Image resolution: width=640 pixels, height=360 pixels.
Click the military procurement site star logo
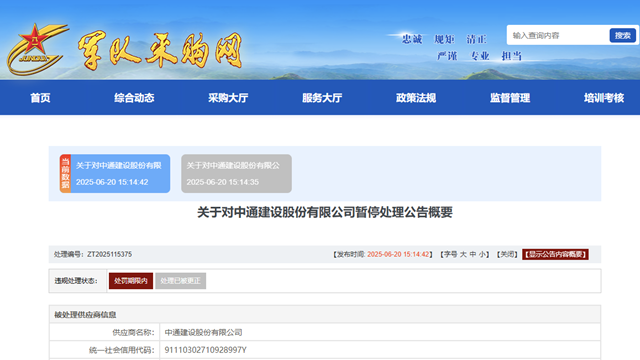point(37,49)
